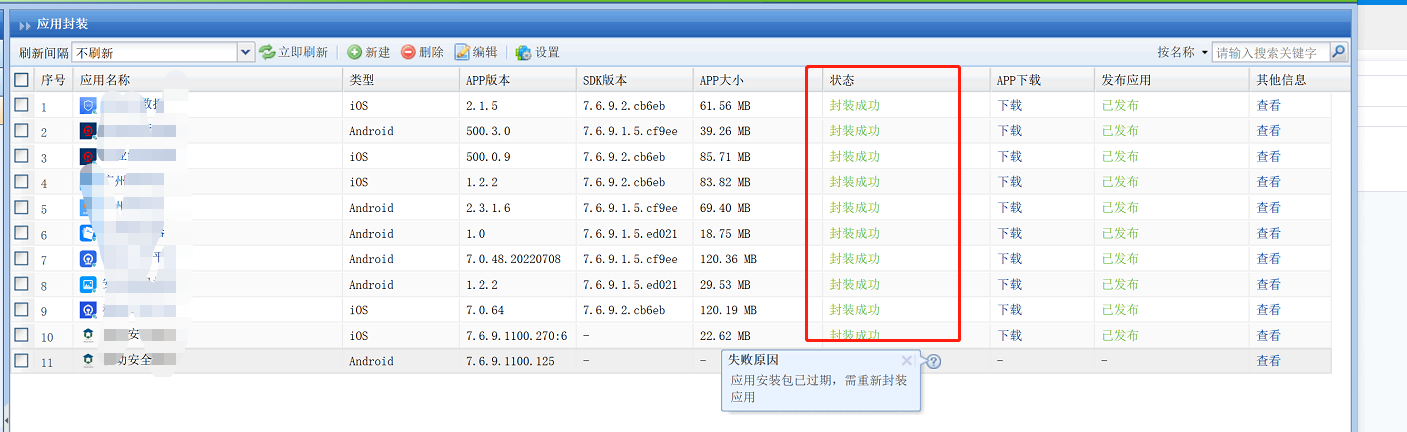
Task: Click the 立即刷新 refresh icon
Action: click(x=267, y=52)
